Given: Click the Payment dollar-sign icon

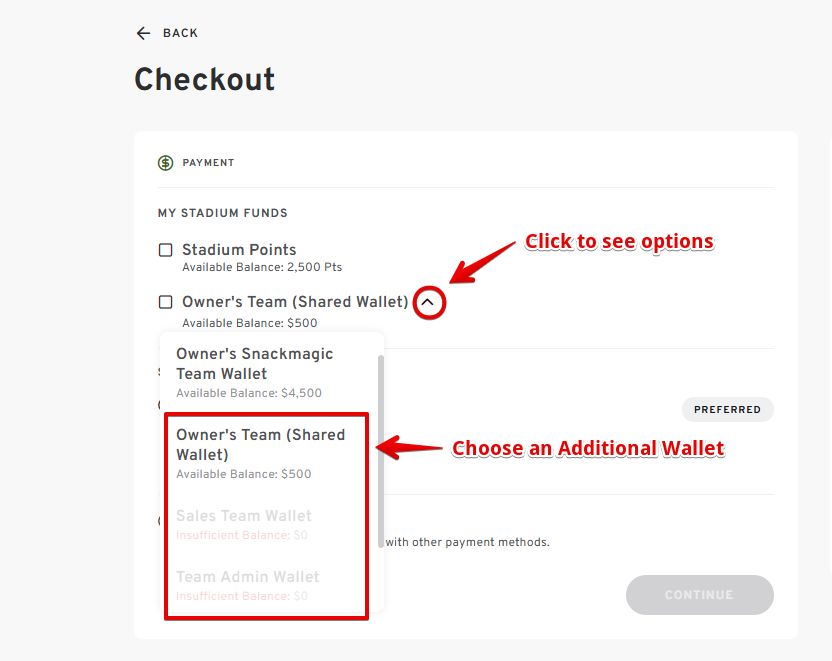Looking at the screenshot, I should tap(166, 163).
